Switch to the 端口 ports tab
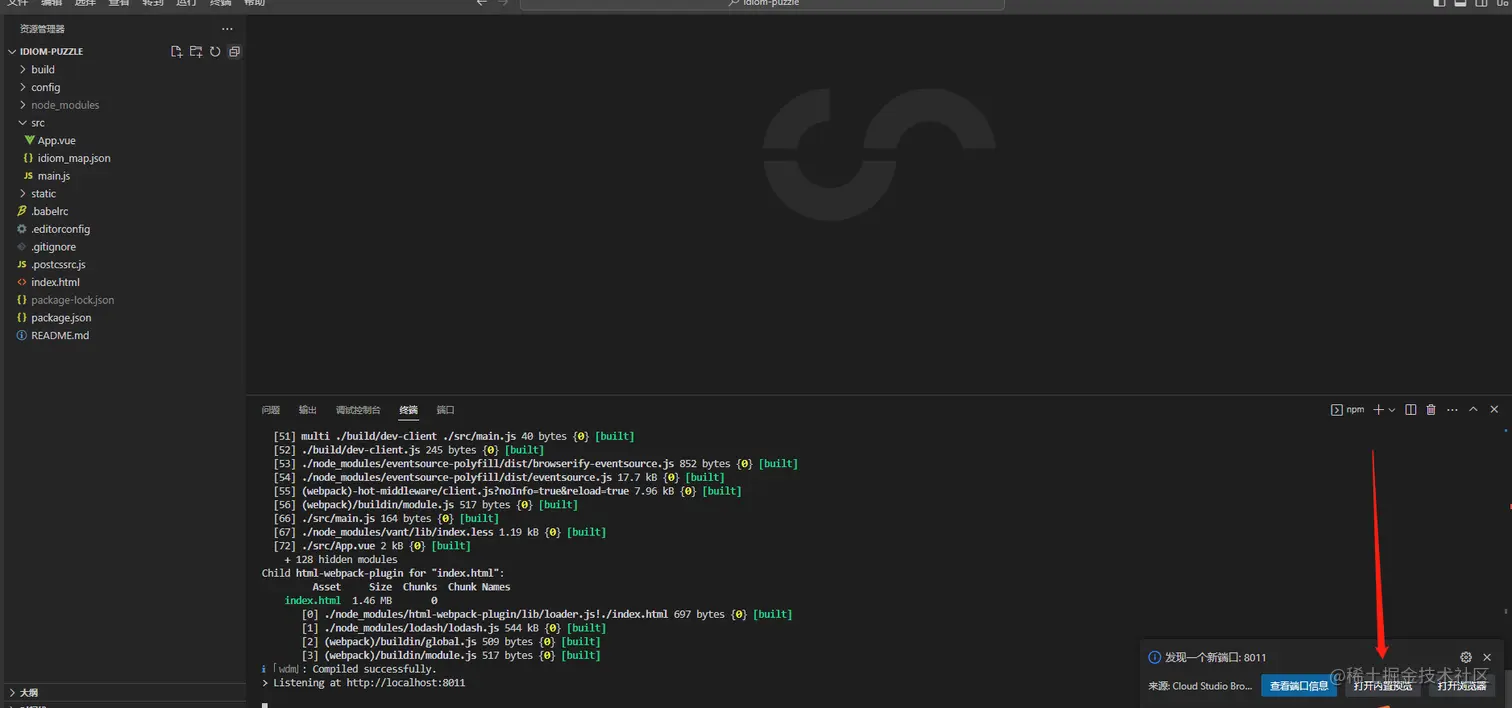 click(446, 410)
